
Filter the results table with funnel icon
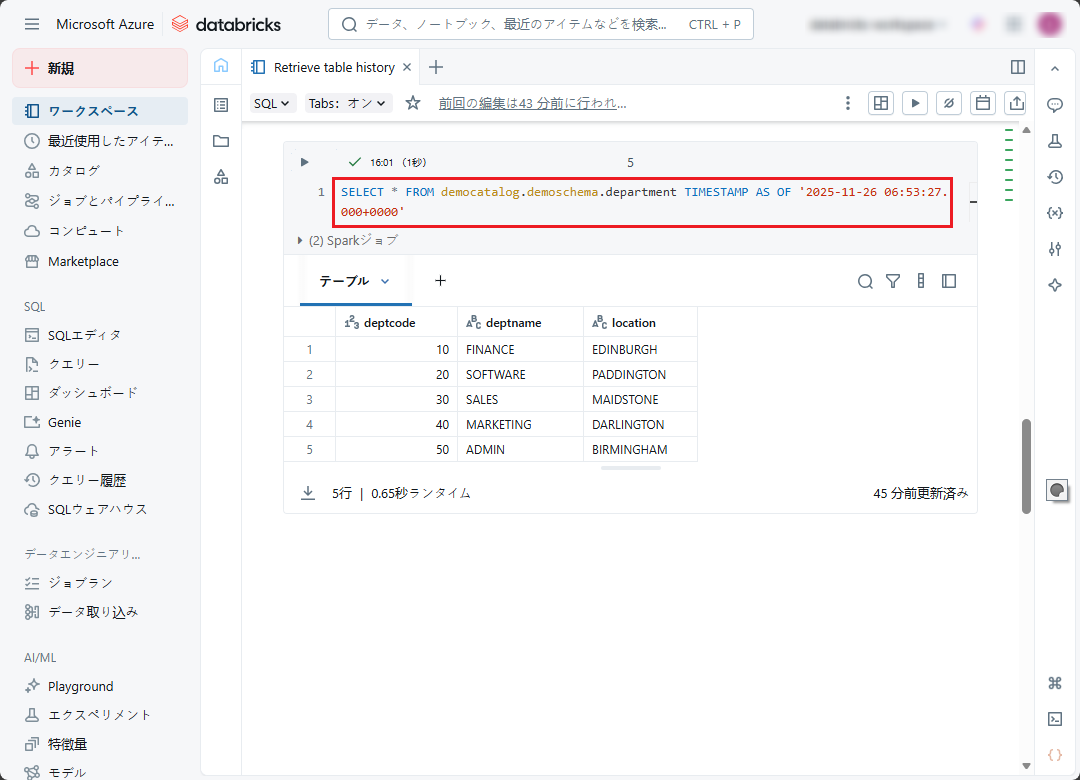(893, 281)
